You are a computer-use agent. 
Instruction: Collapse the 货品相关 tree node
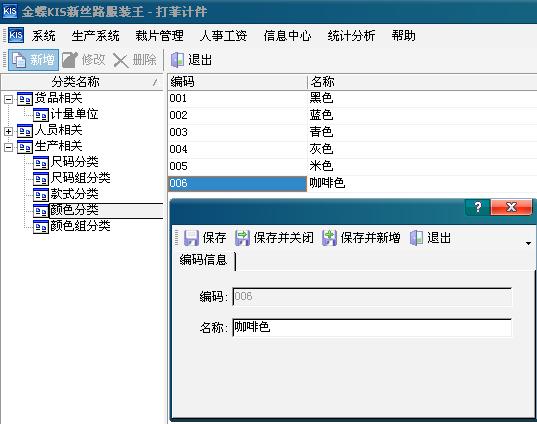point(9,100)
